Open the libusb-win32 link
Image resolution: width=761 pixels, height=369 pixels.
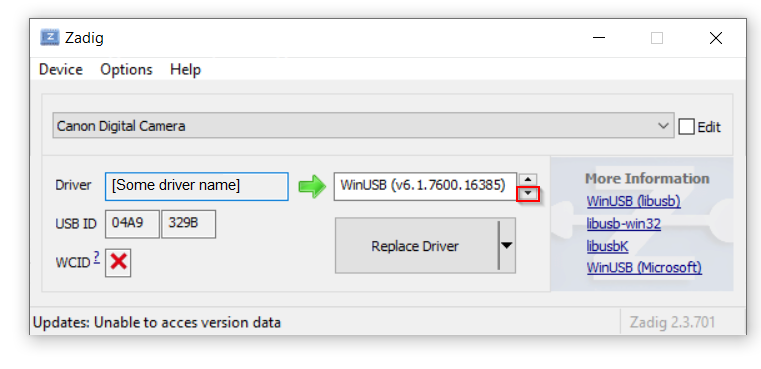tap(624, 224)
